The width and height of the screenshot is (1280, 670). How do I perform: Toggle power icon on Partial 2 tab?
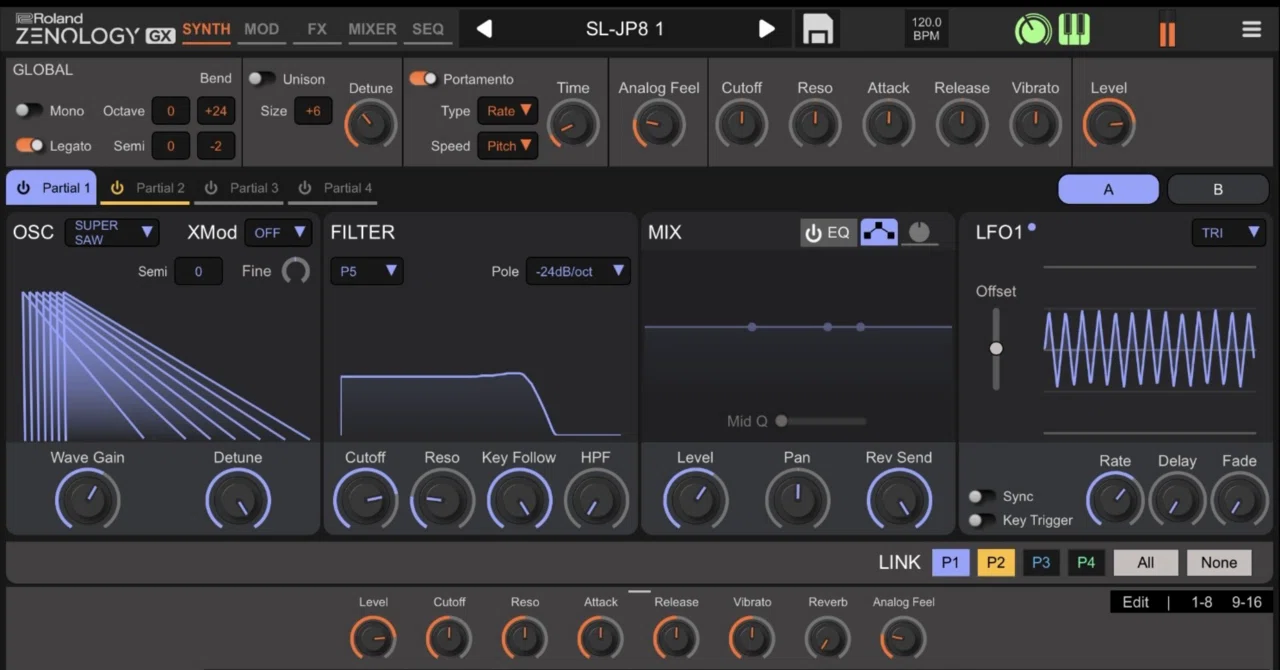pos(117,188)
